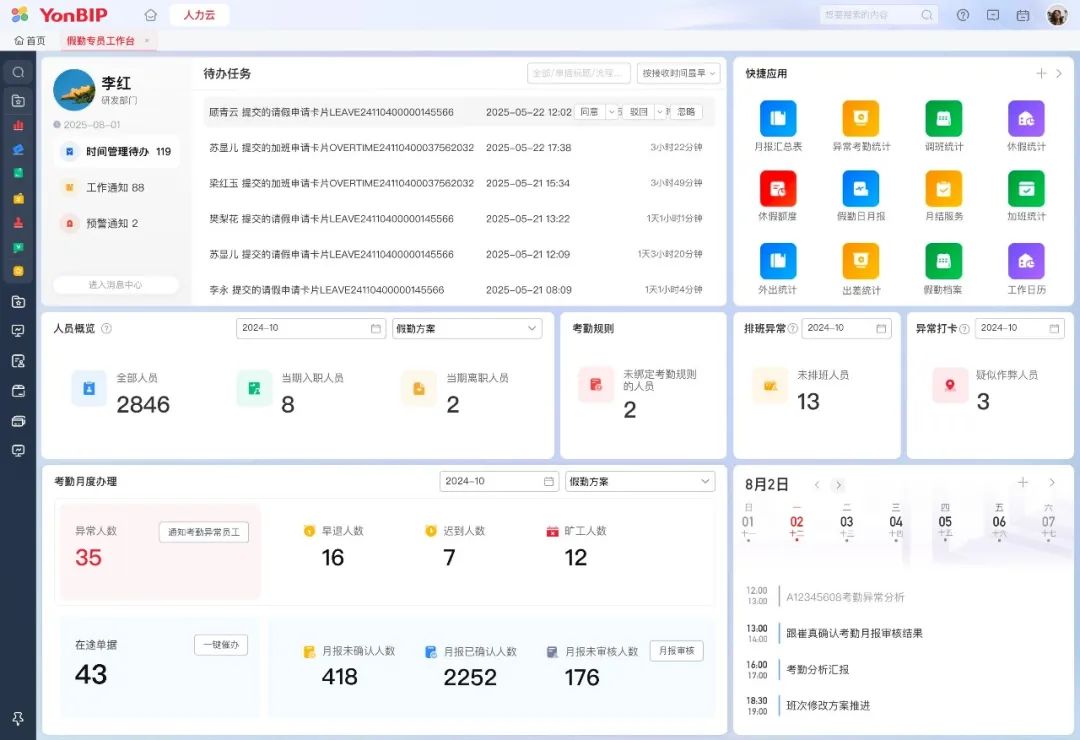The width and height of the screenshot is (1080, 740).
Task: Open the 假勤方案 dropdown in 人员概览
Action: (x=466, y=328)
